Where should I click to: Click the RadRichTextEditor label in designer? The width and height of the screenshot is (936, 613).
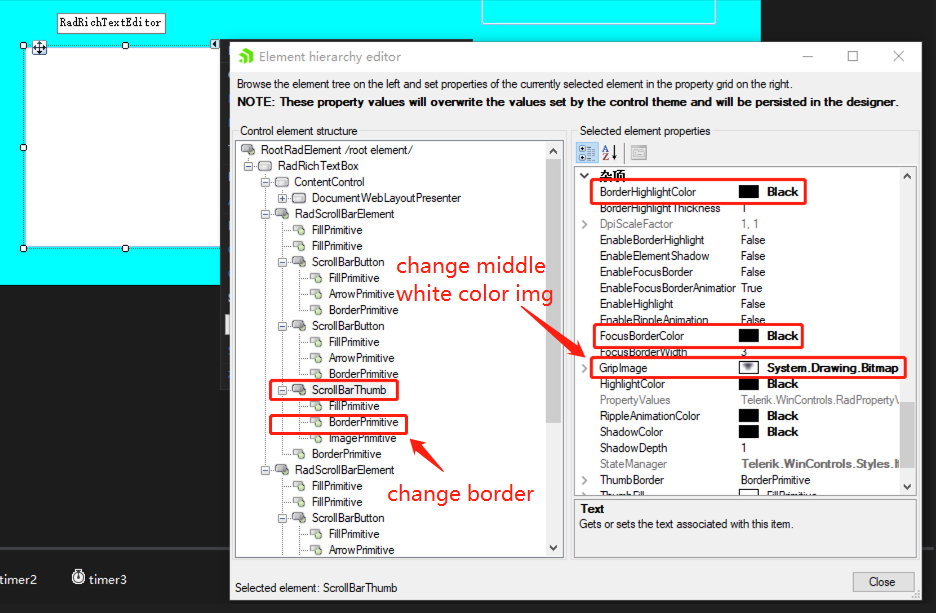tap(110, 23)
